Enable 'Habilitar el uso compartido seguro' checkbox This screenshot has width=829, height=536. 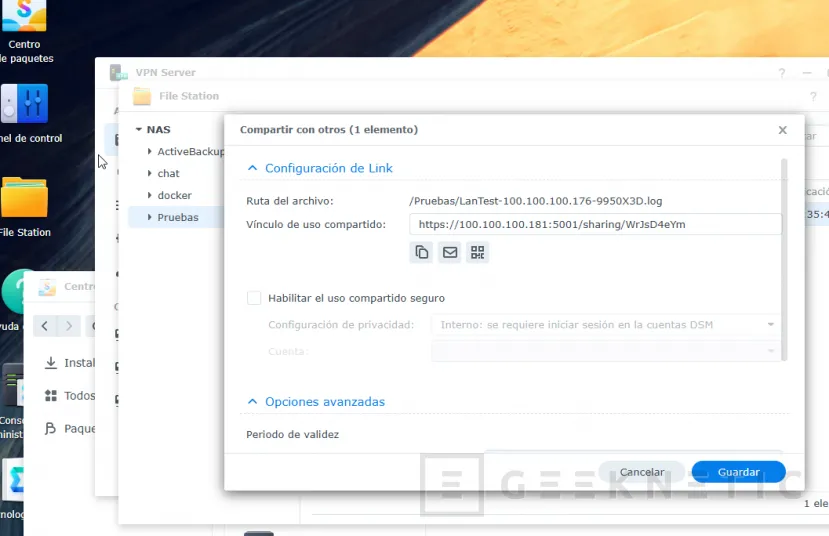click(x=254, y=298)
